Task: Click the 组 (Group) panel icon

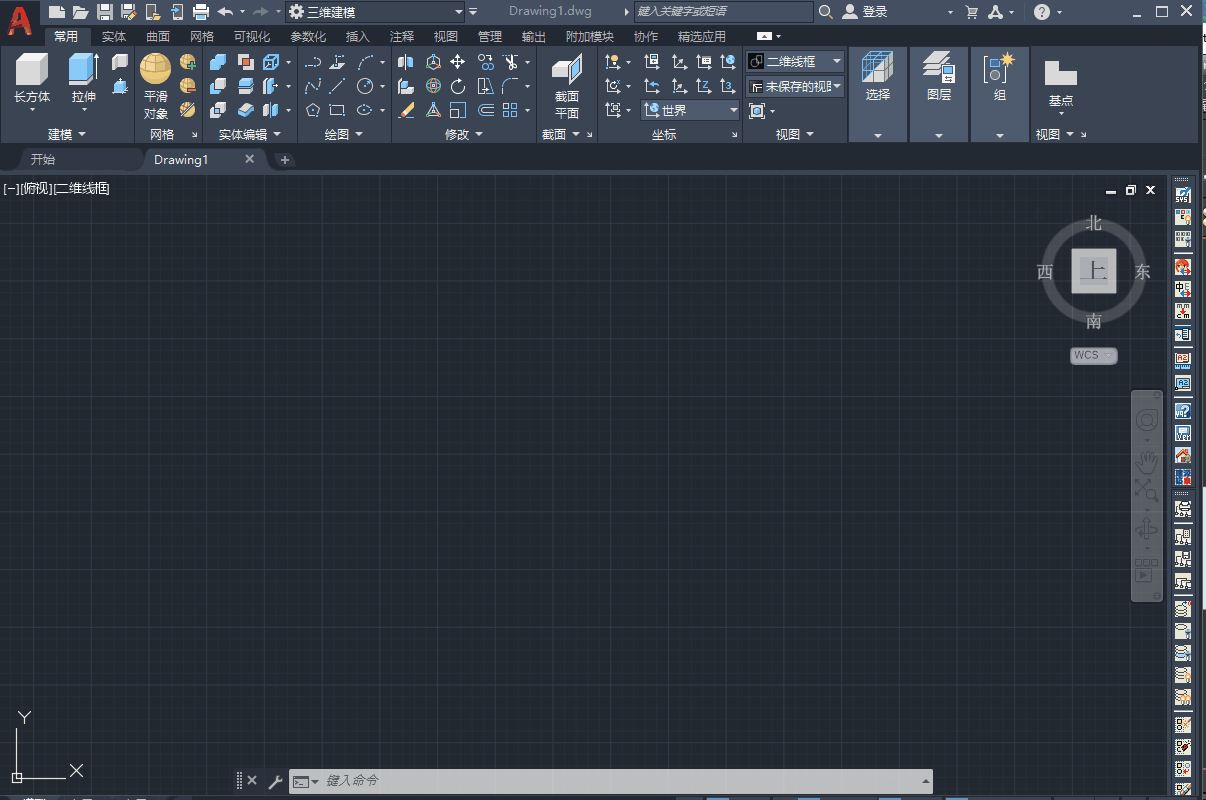Action: point(999,70)
